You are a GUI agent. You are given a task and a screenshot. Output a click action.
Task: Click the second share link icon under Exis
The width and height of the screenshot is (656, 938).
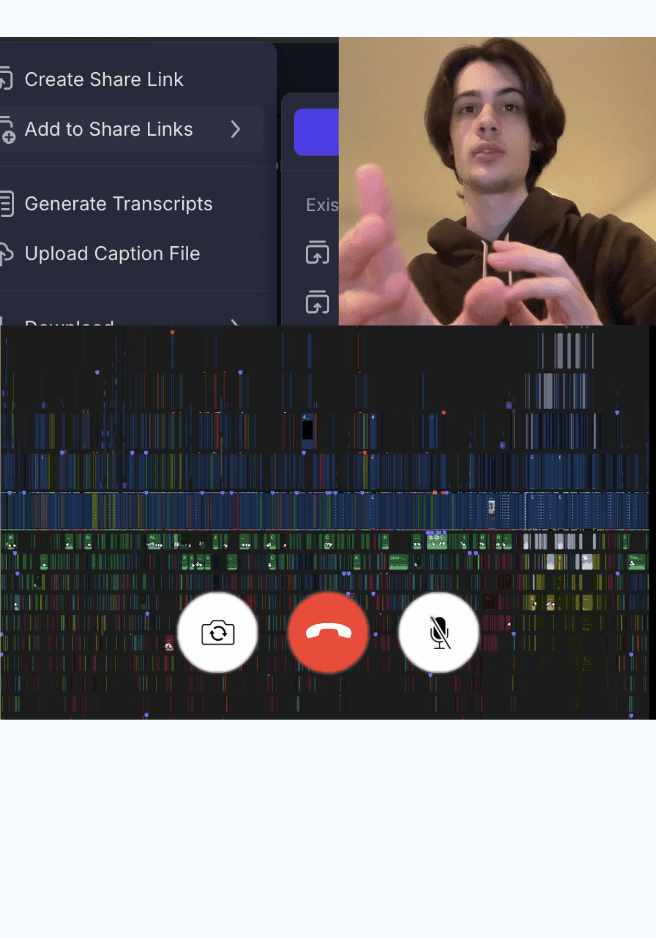pos(317,302)
